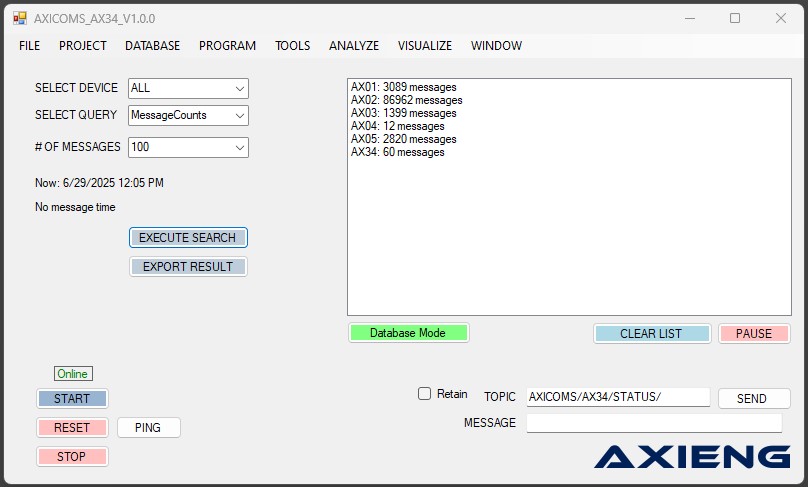The image size is (808, 487).
Task: Click the EXECUTE SEARCH button
Action: coord(188,238)
